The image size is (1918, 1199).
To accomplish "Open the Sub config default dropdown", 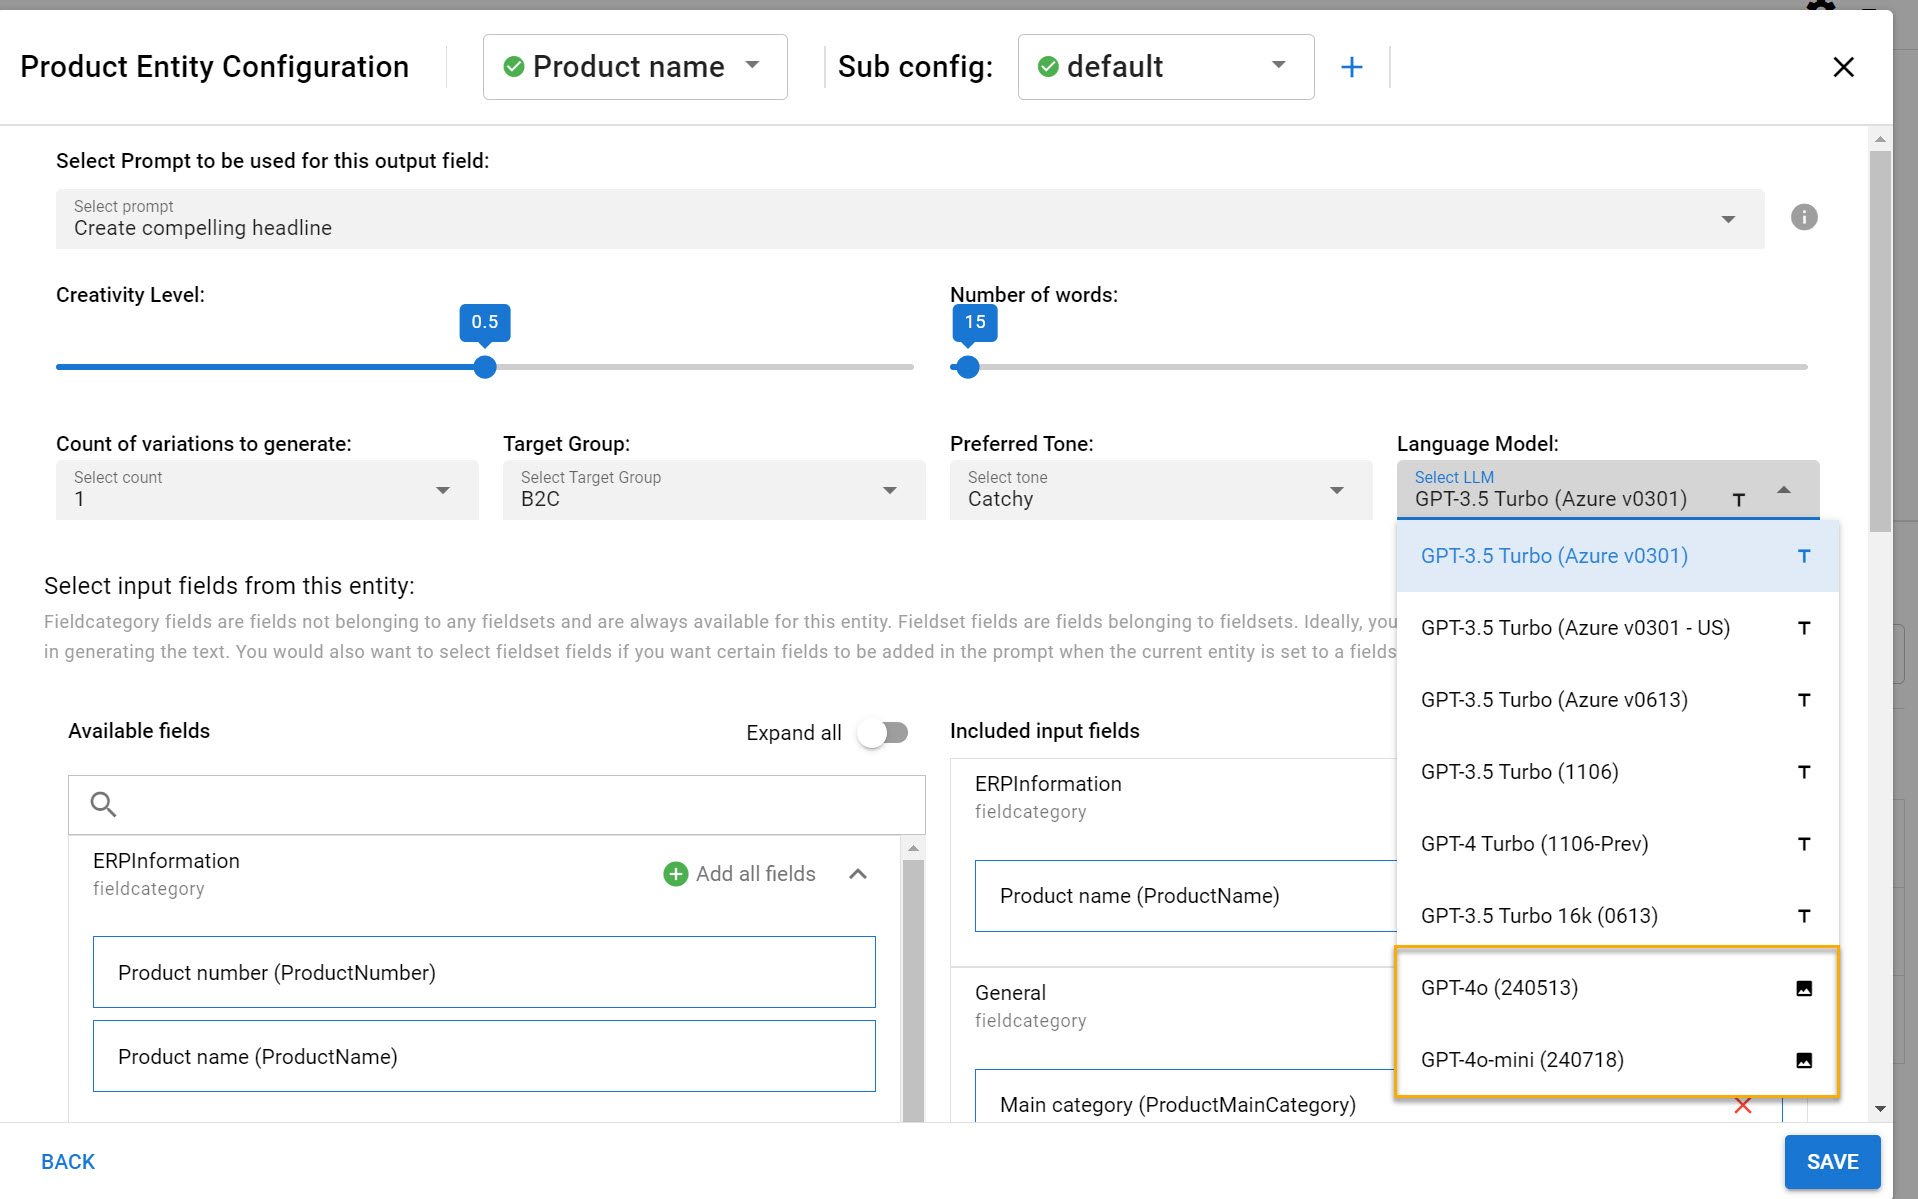I will 1165,67.
